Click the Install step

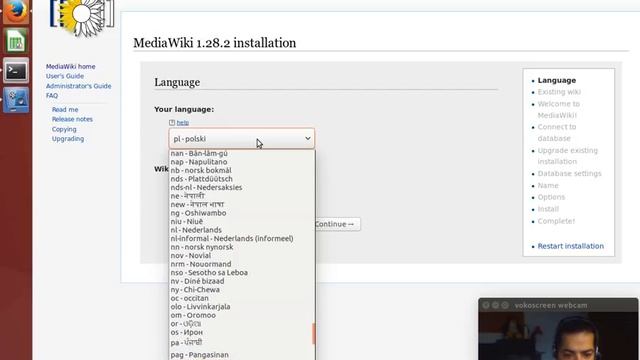point(548,209)
